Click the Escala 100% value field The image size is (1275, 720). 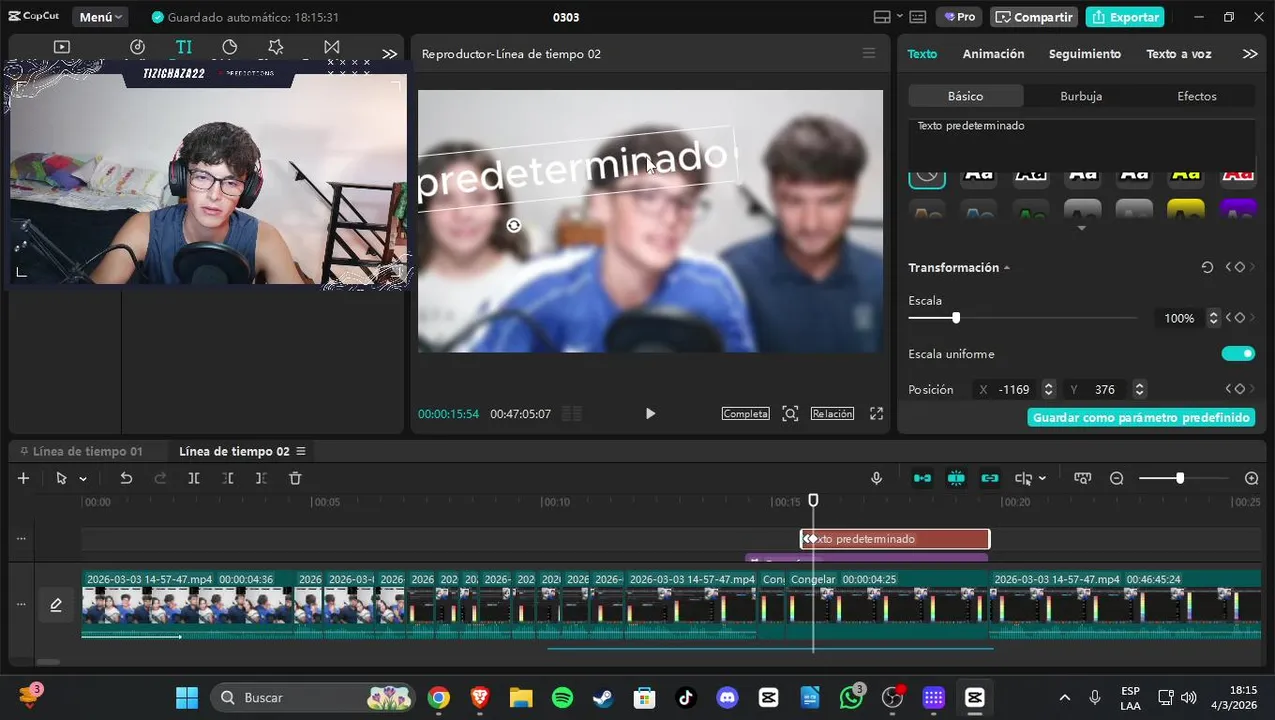pos(1179,318)
